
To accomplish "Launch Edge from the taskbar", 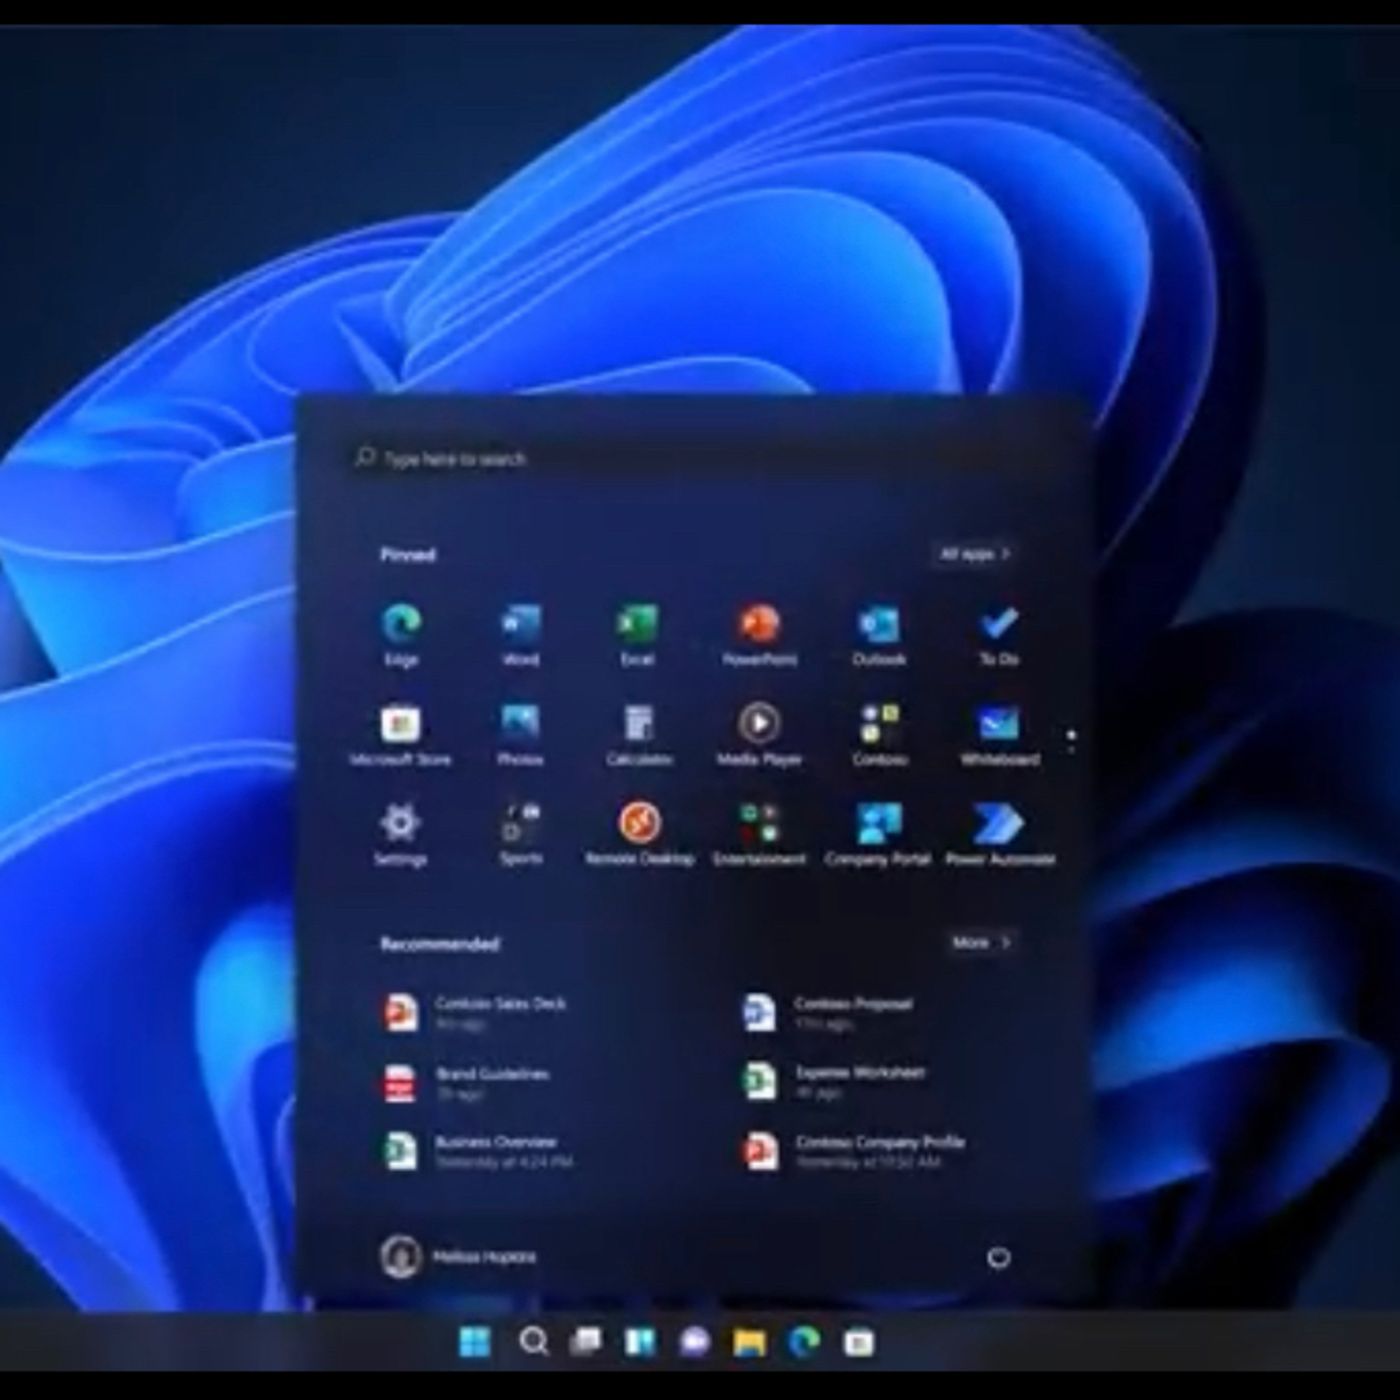I will click(803, 1341).
